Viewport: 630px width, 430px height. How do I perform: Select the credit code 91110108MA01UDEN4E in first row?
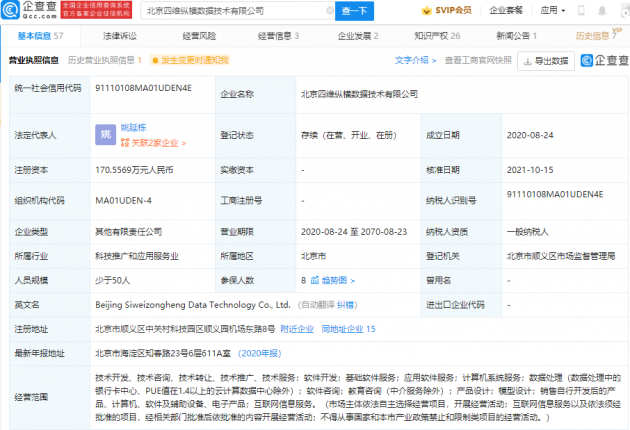point(143,88)
